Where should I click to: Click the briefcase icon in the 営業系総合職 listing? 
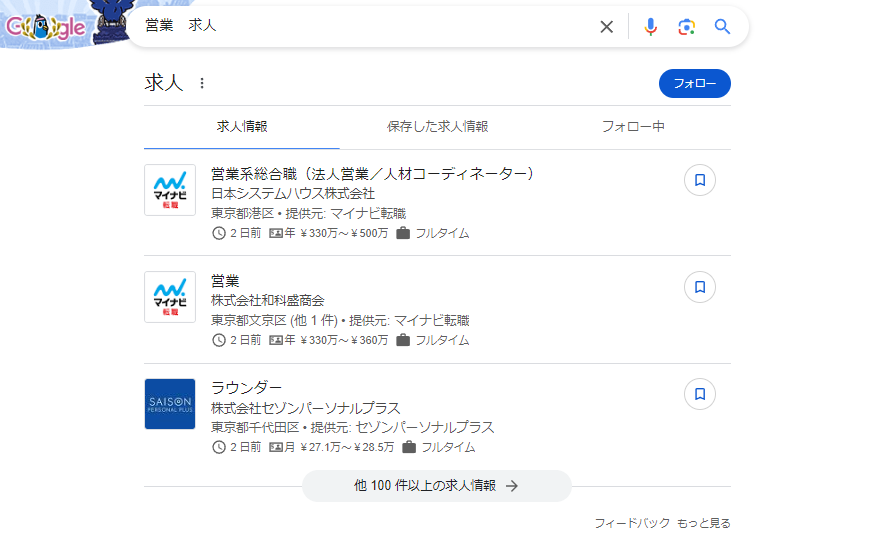[403, 233]
